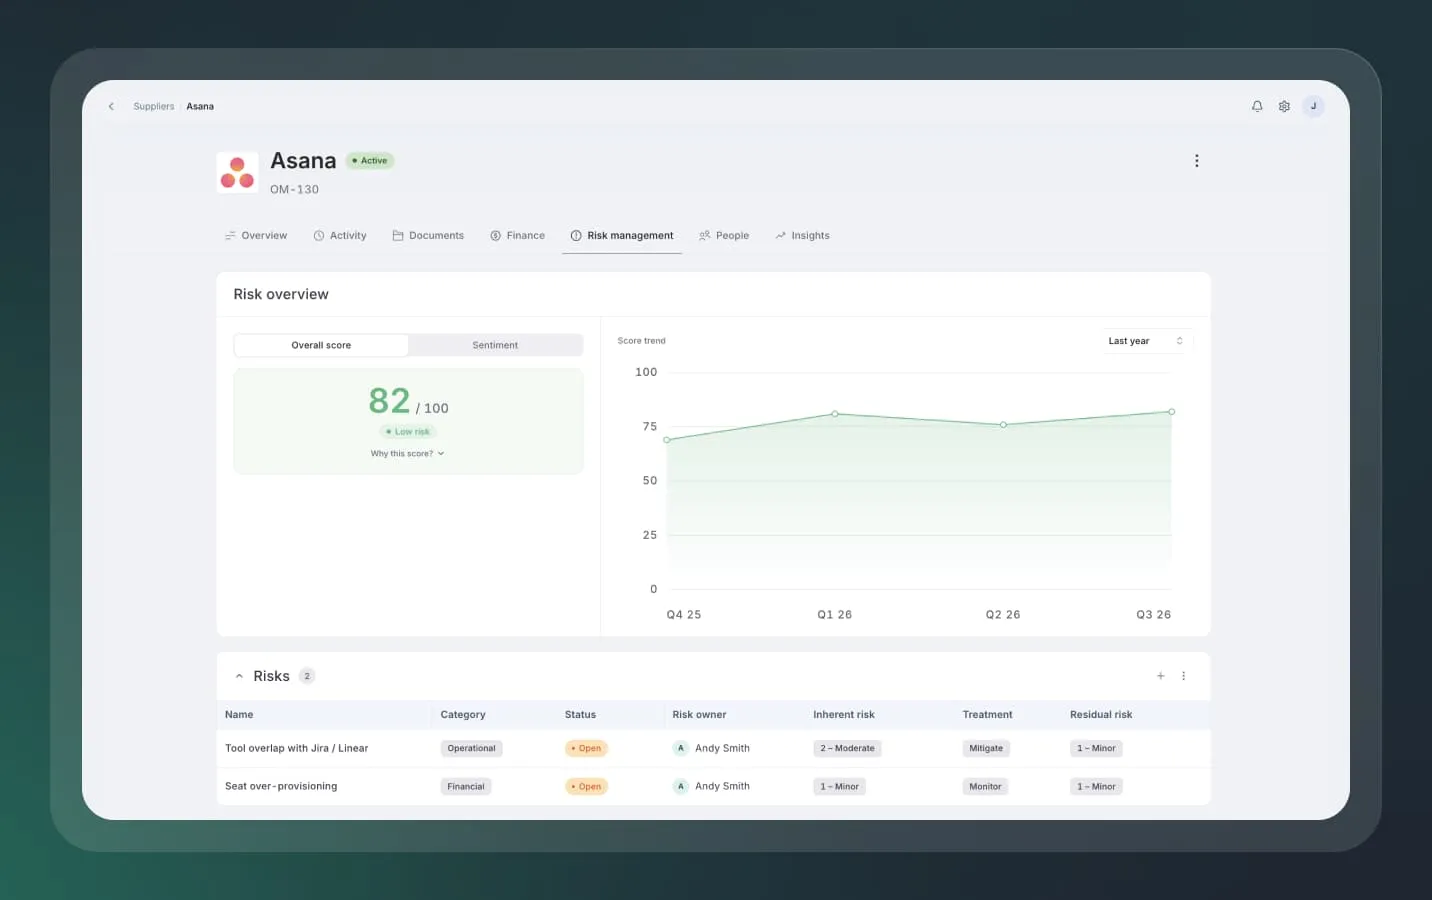Viewport: 1432px width, 900px height.
Task: Click inherent risk '1 – Minor' for Seat over-provisioning
Action: [840, 787]
